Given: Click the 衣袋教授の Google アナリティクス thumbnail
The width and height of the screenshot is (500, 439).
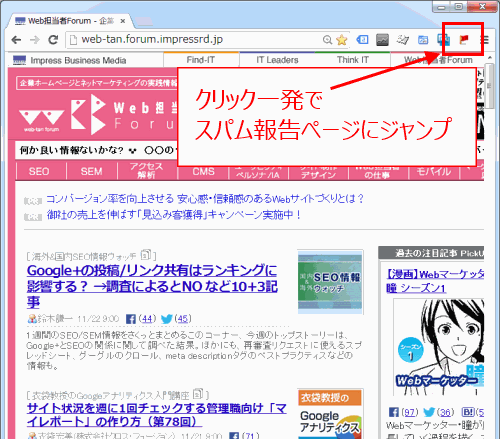Looking at the screenshot, I should [x=330, y=414].
